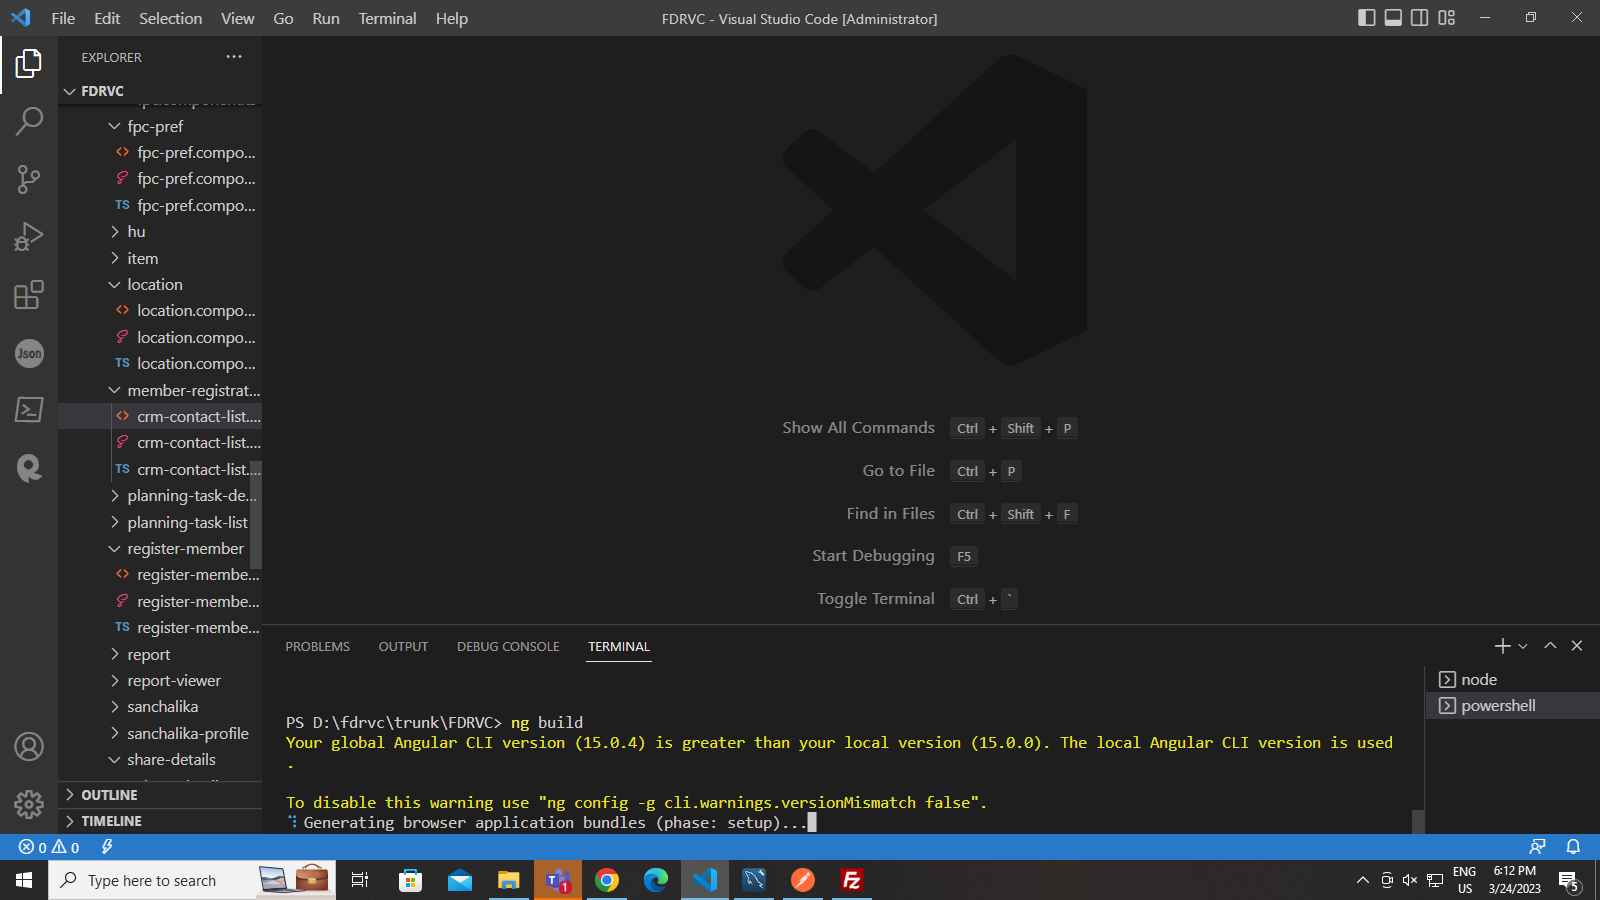Open the Accounts icon
Viewport: 1600px width, 900px height.
pos(29,747)
